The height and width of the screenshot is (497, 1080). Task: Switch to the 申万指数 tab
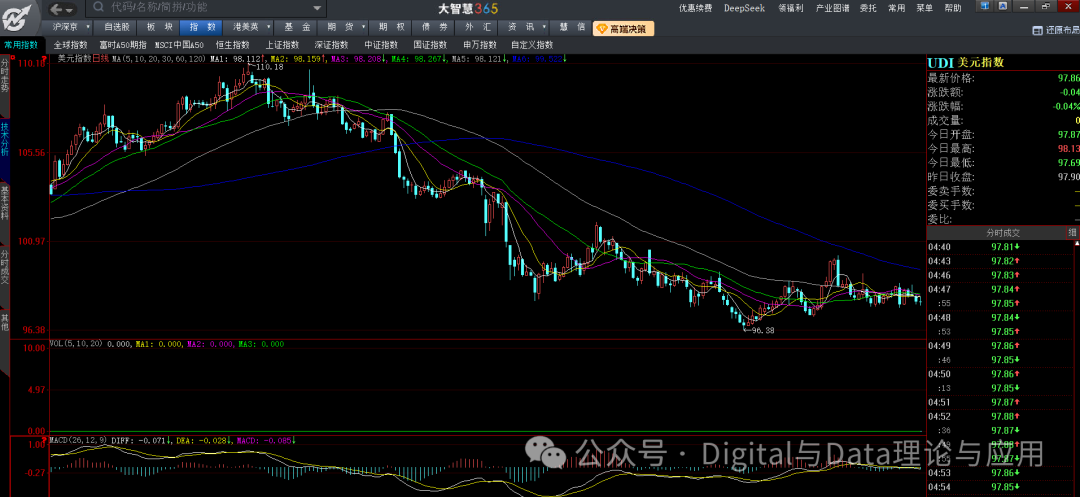pyautogui.click(x=479, y=45)
